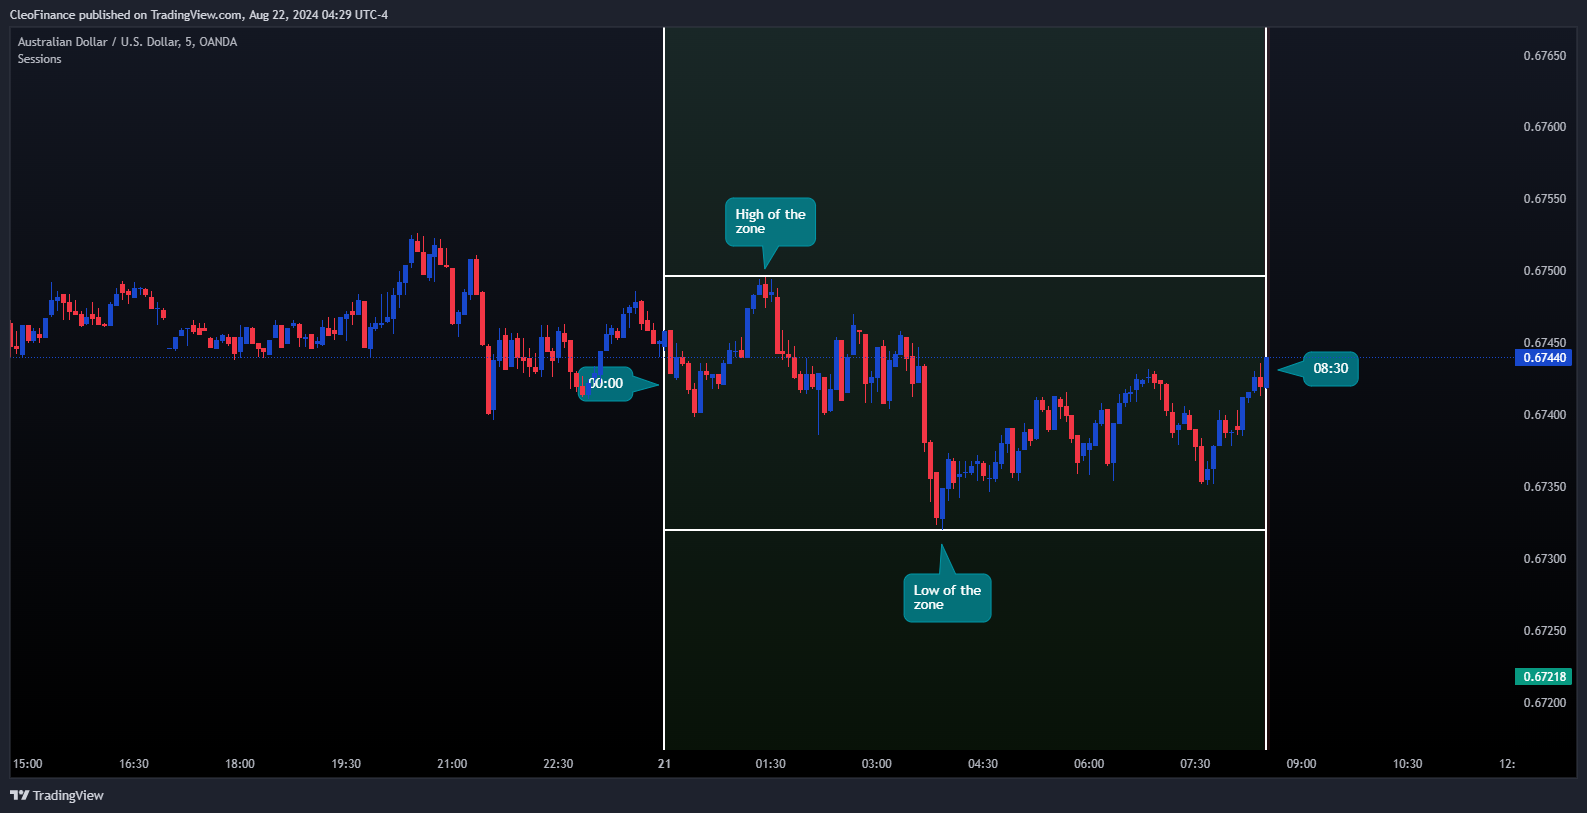Click the 0.67200 price axis label

coord(1544,703)
